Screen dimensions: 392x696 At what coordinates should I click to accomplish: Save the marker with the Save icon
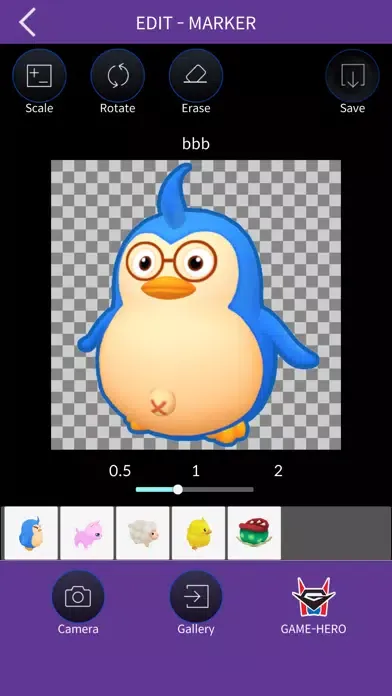coord(352,75)
